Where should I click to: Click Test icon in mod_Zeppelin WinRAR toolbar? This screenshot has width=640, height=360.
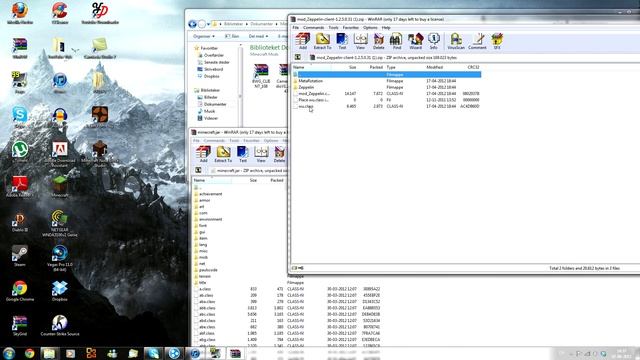342,41
